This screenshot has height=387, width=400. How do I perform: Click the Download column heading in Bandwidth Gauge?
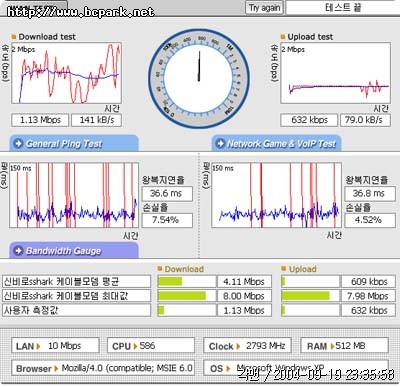(x=184, y=269)
